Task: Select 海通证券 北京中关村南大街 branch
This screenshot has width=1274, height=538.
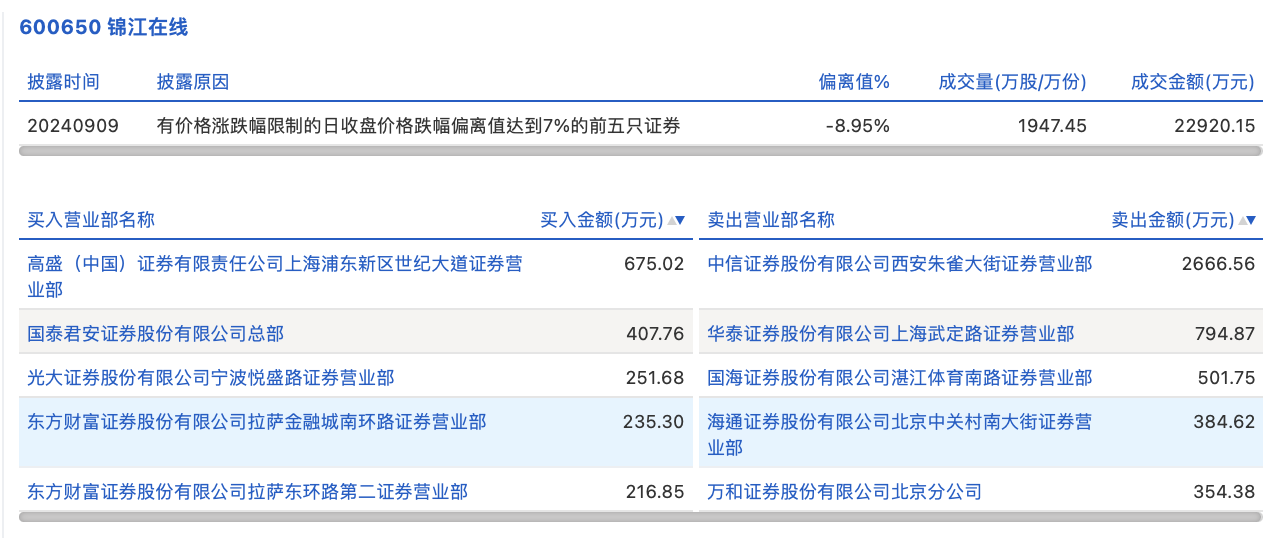Action: (899, 423)
